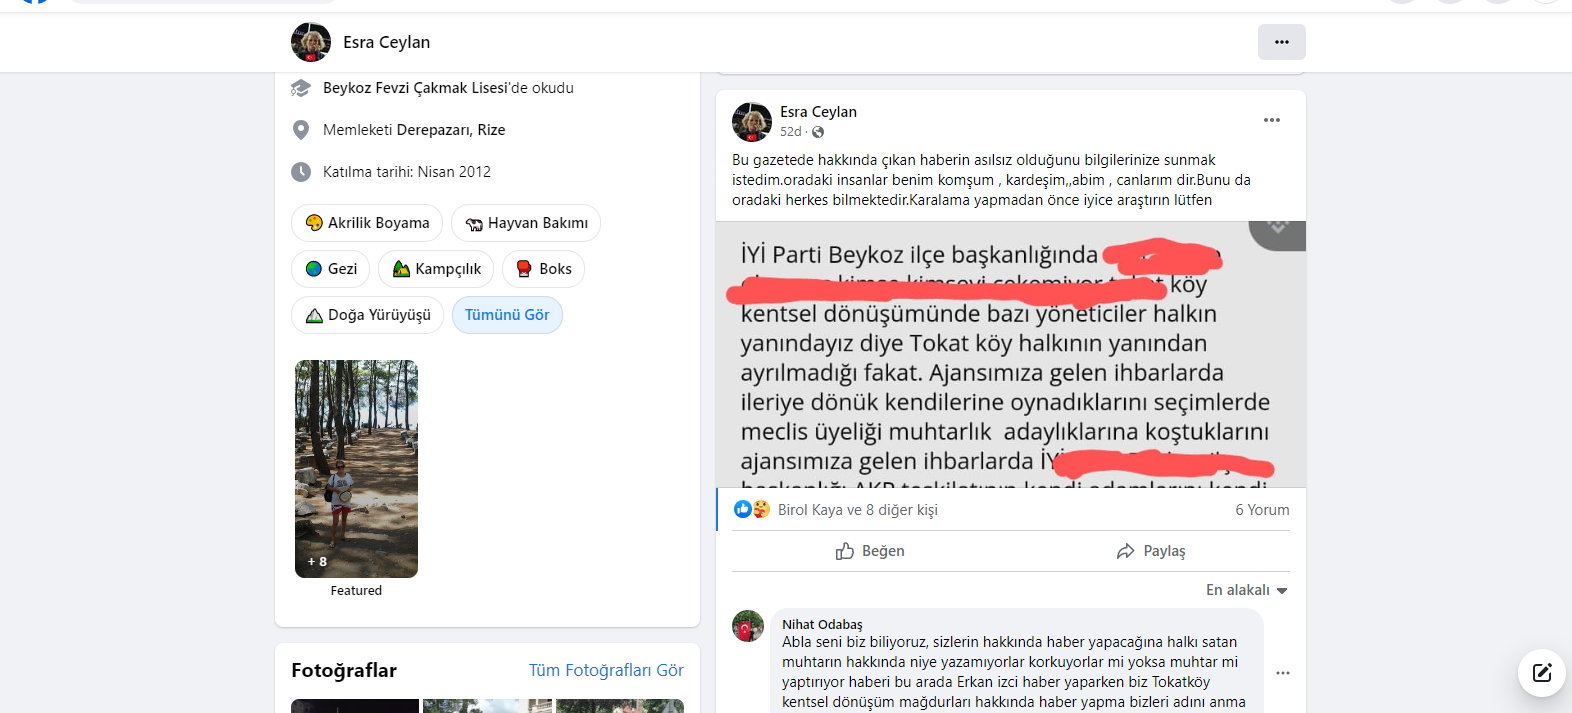Click Katılma tarihi: Nisan 2012 text
The width and height of the screenshot is (1572, 713).
point(407,172)
